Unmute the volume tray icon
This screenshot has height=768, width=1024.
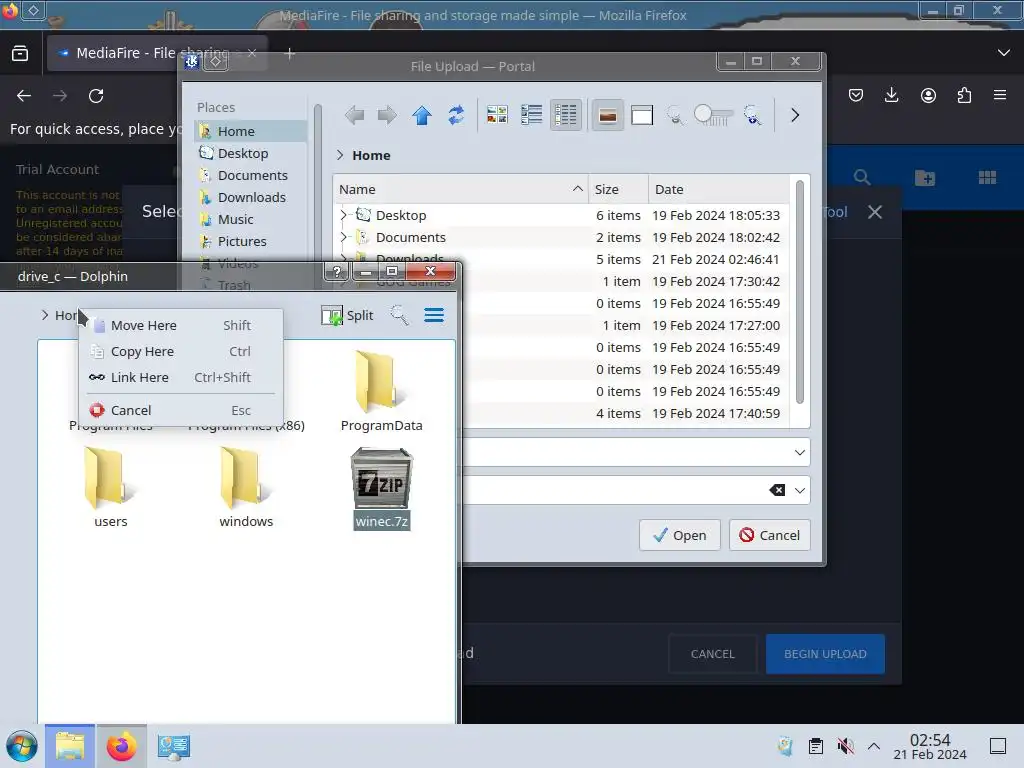point(845,746)
